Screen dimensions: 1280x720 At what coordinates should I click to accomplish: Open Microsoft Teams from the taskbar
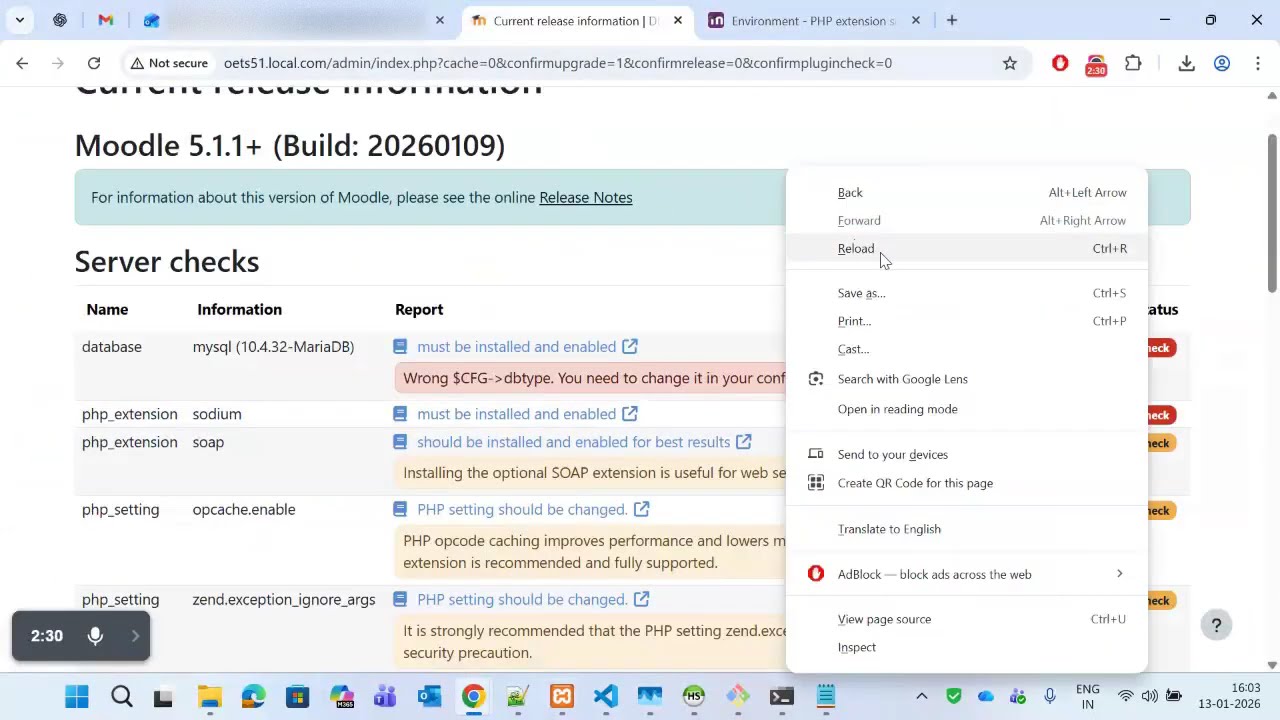pos(385,696)
